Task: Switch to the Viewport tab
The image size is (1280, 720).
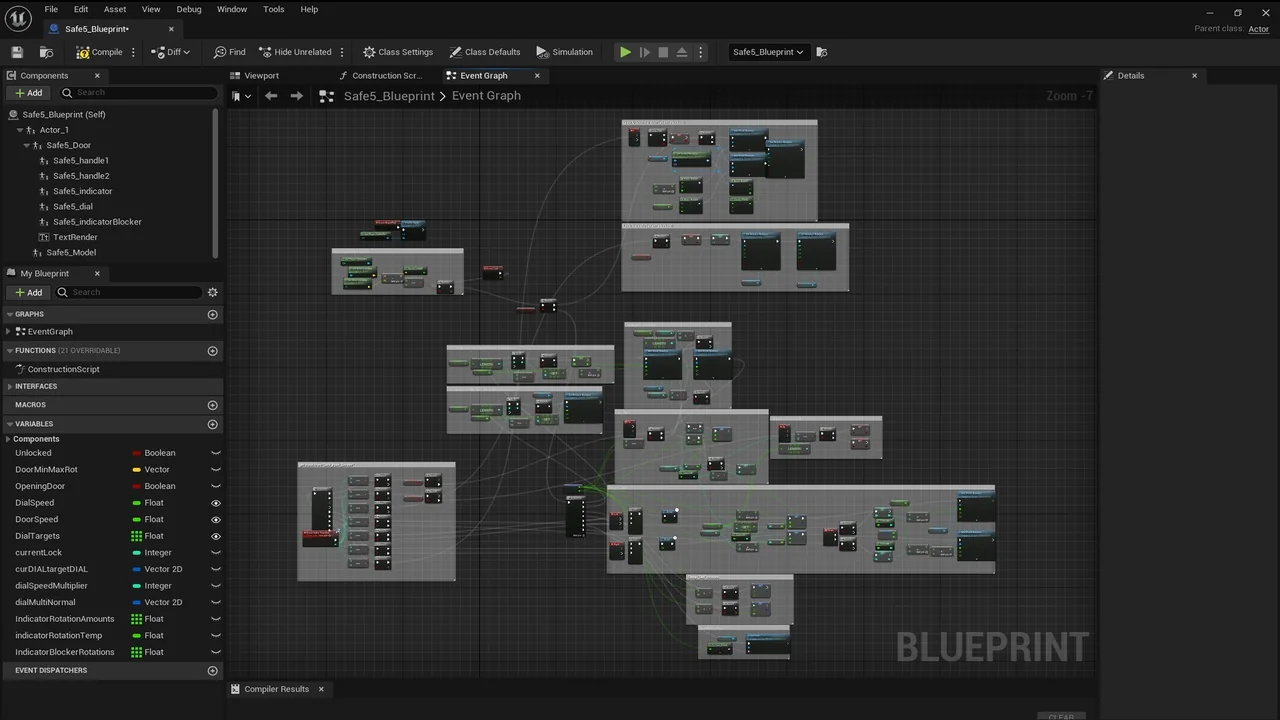Action: click(260, 76)
